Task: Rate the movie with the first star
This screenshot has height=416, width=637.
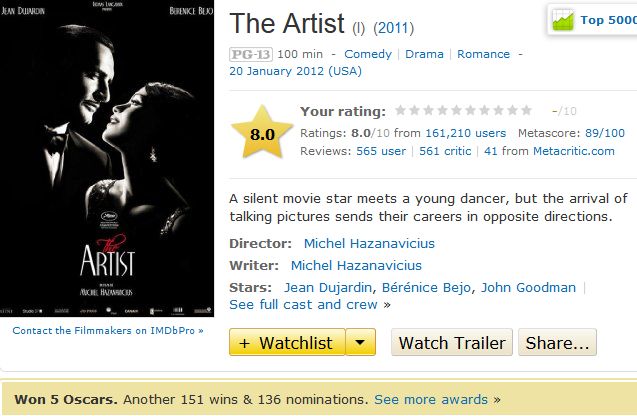Action: pyautogui.click(x=401, y=111)
